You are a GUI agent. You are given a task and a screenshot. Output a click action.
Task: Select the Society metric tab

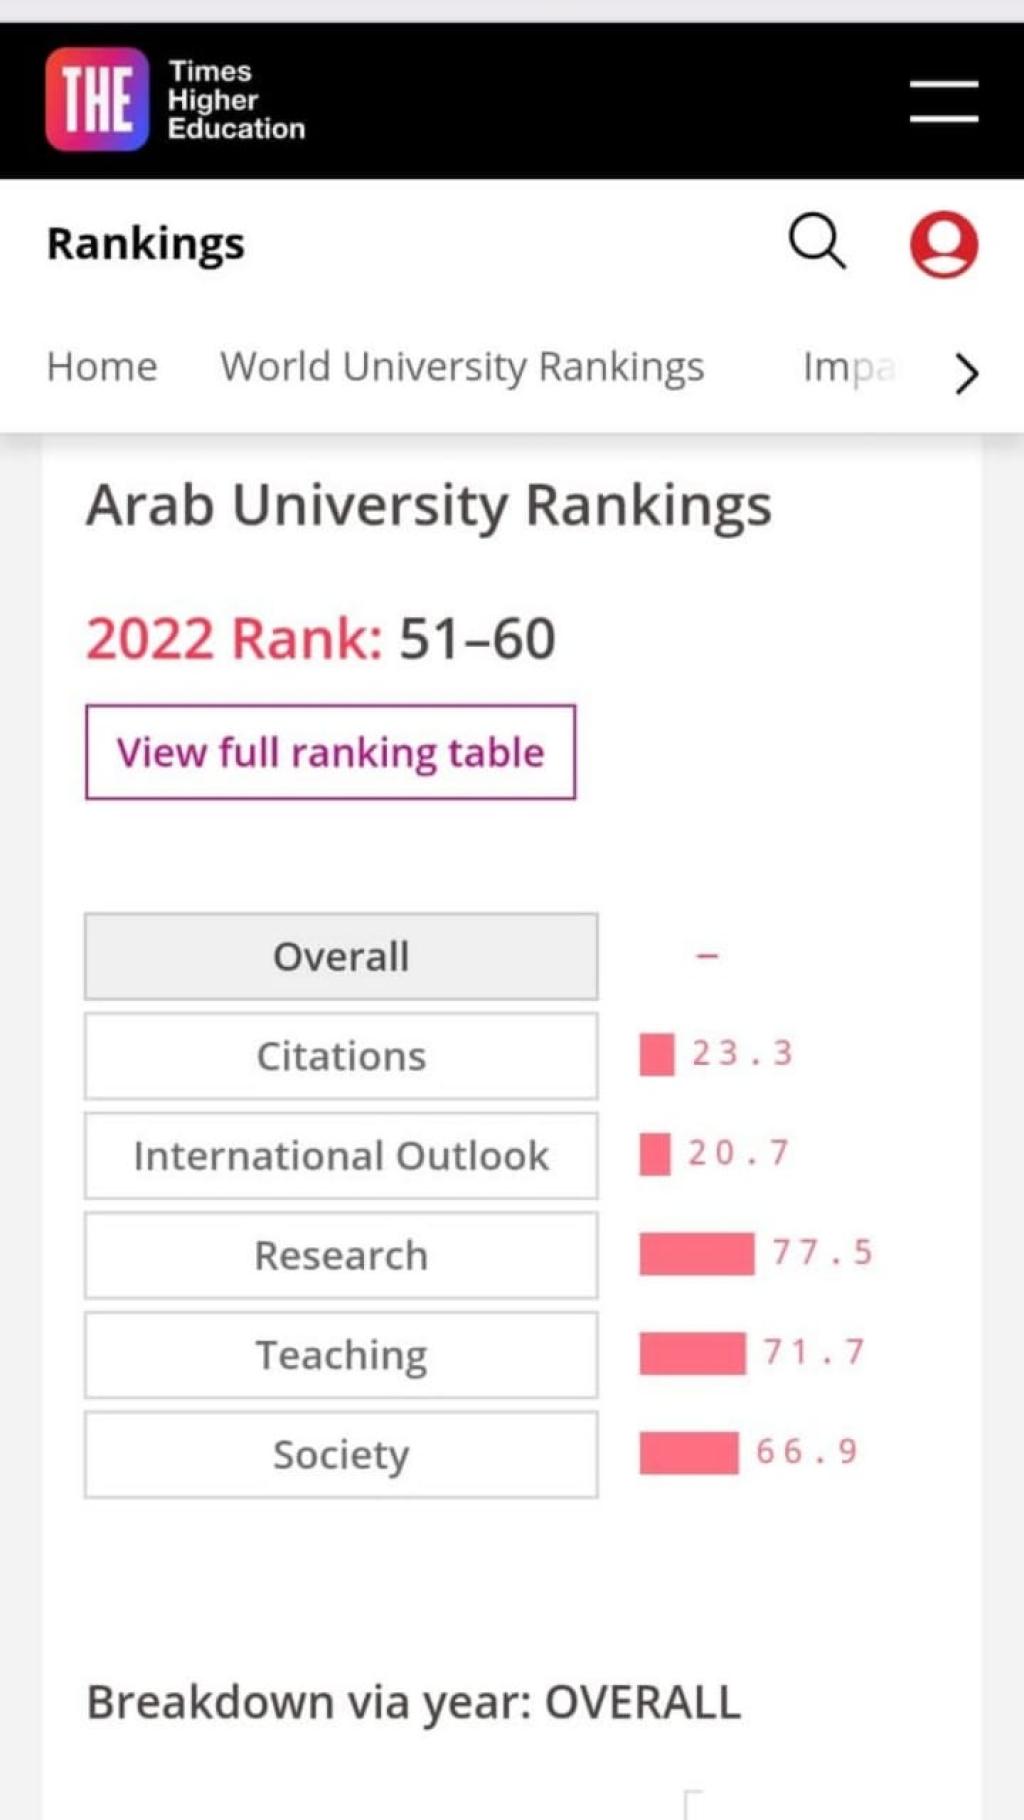[341, 1455]
